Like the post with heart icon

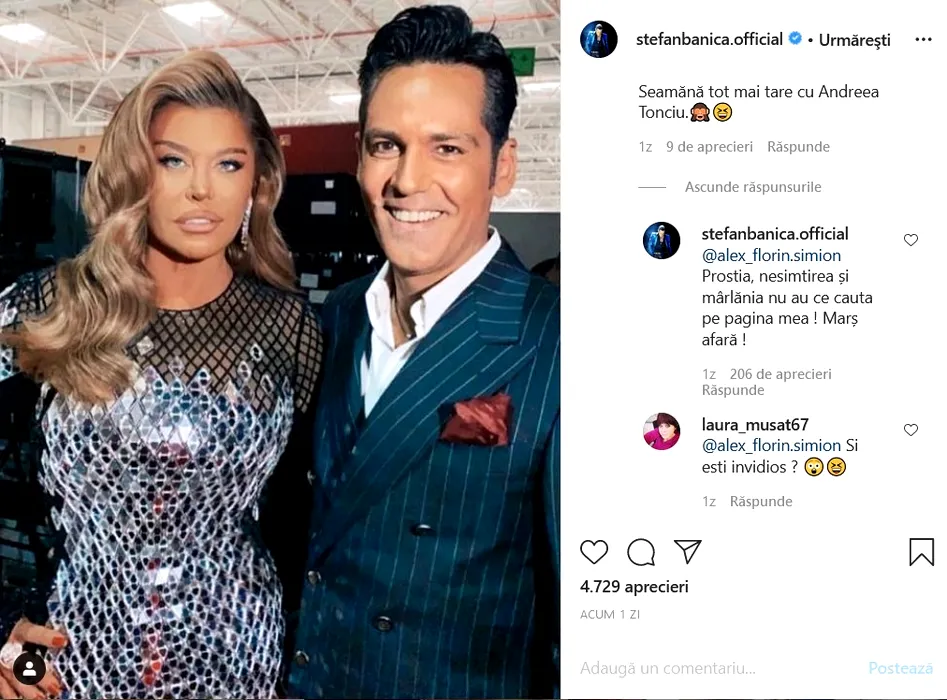pos(594,552)
